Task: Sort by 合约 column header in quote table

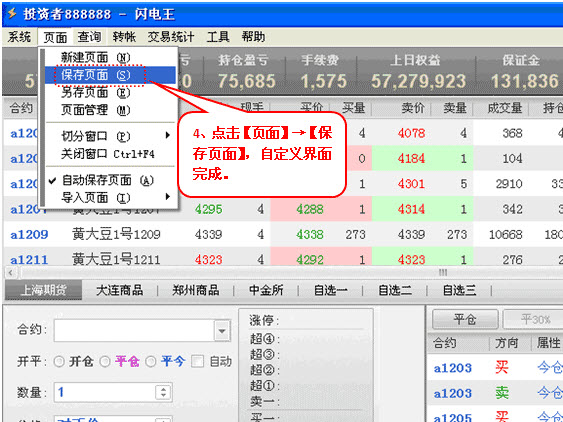Action: coord(21,108)
